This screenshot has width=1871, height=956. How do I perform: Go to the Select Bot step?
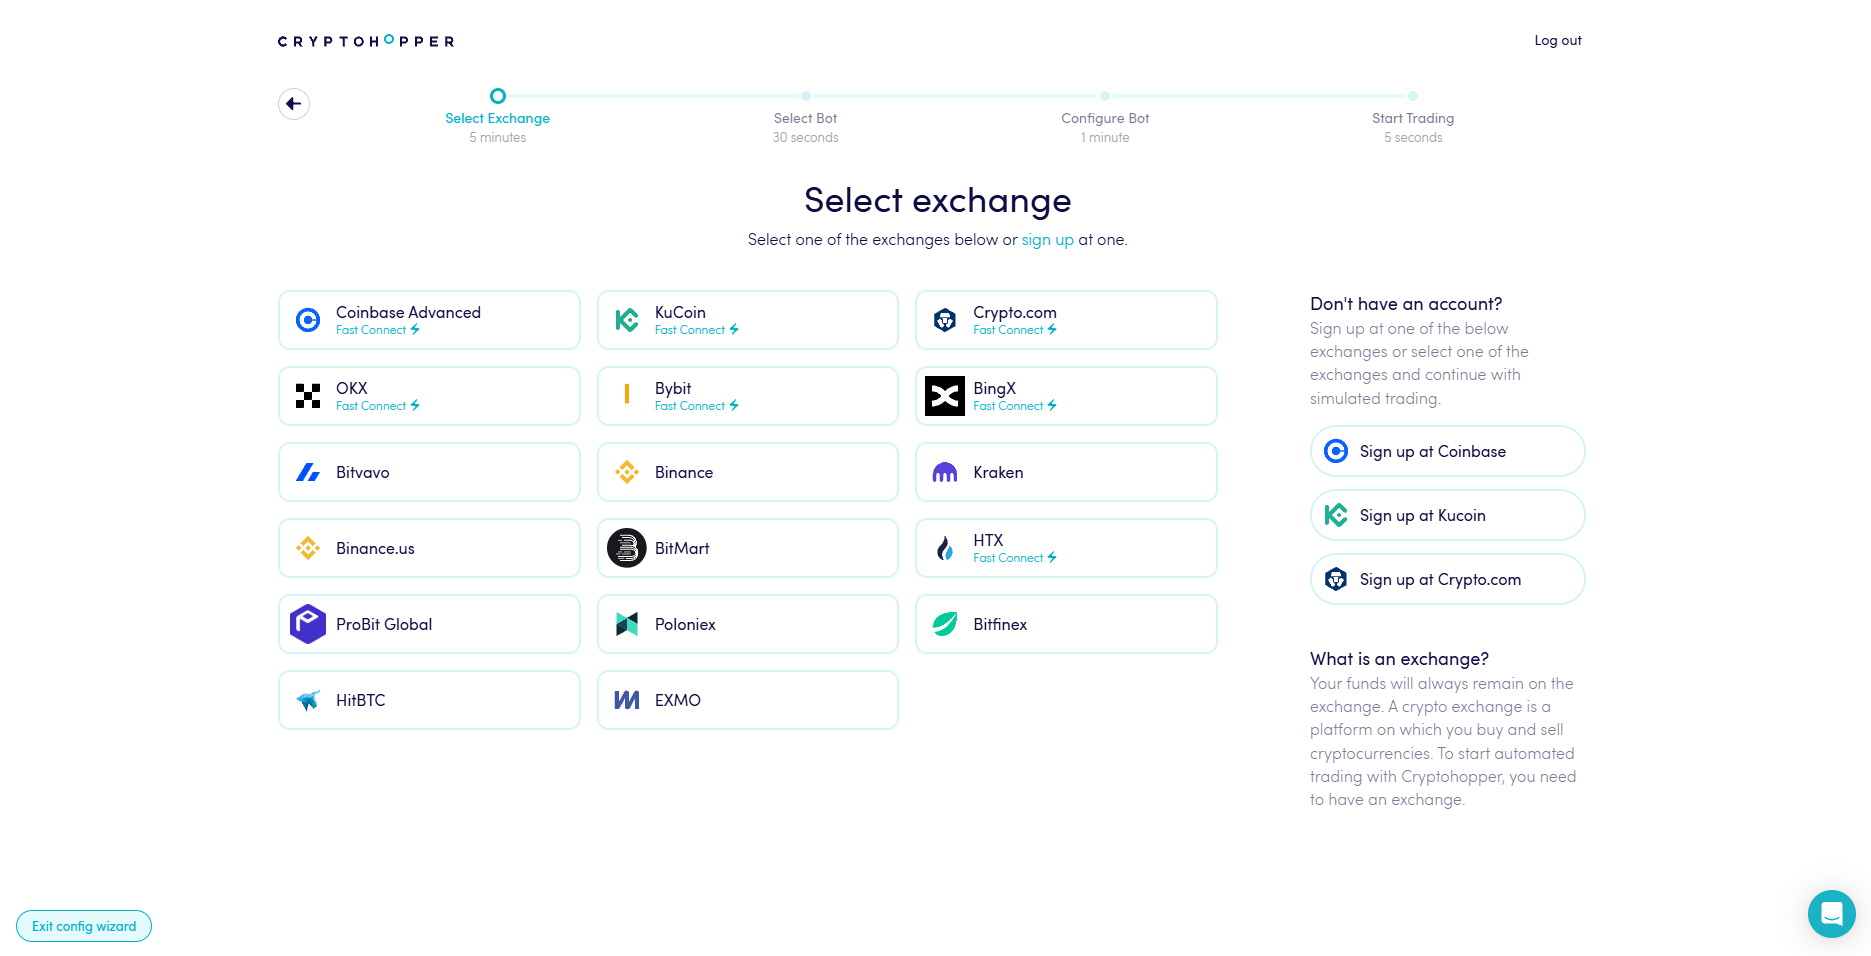pos(806,118)
